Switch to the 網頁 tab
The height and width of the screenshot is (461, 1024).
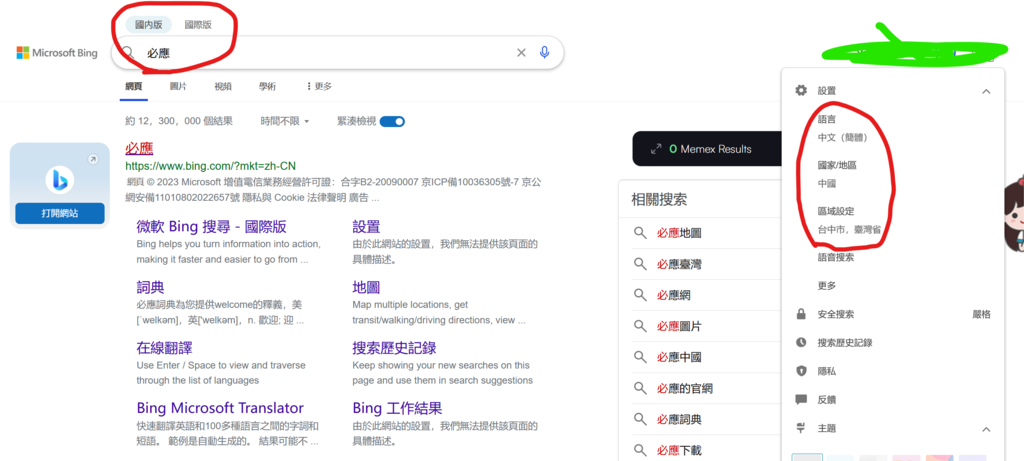[x=133, y=86]
